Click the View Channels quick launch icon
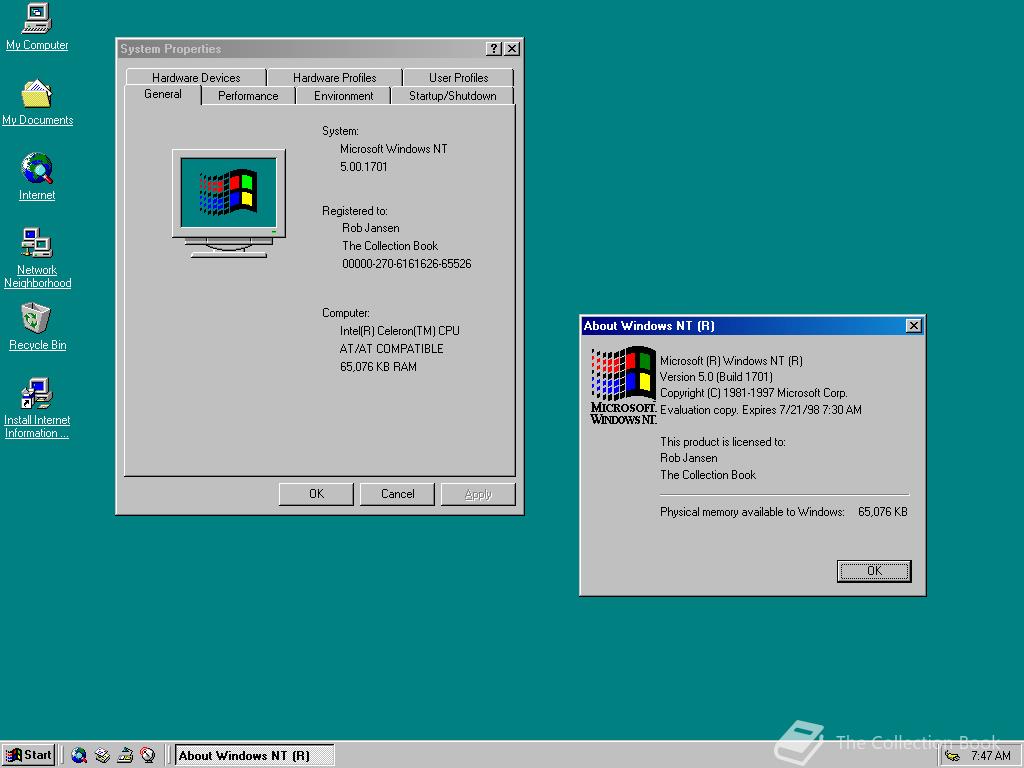Viewport: 1024px width, 768px height. 148,755
